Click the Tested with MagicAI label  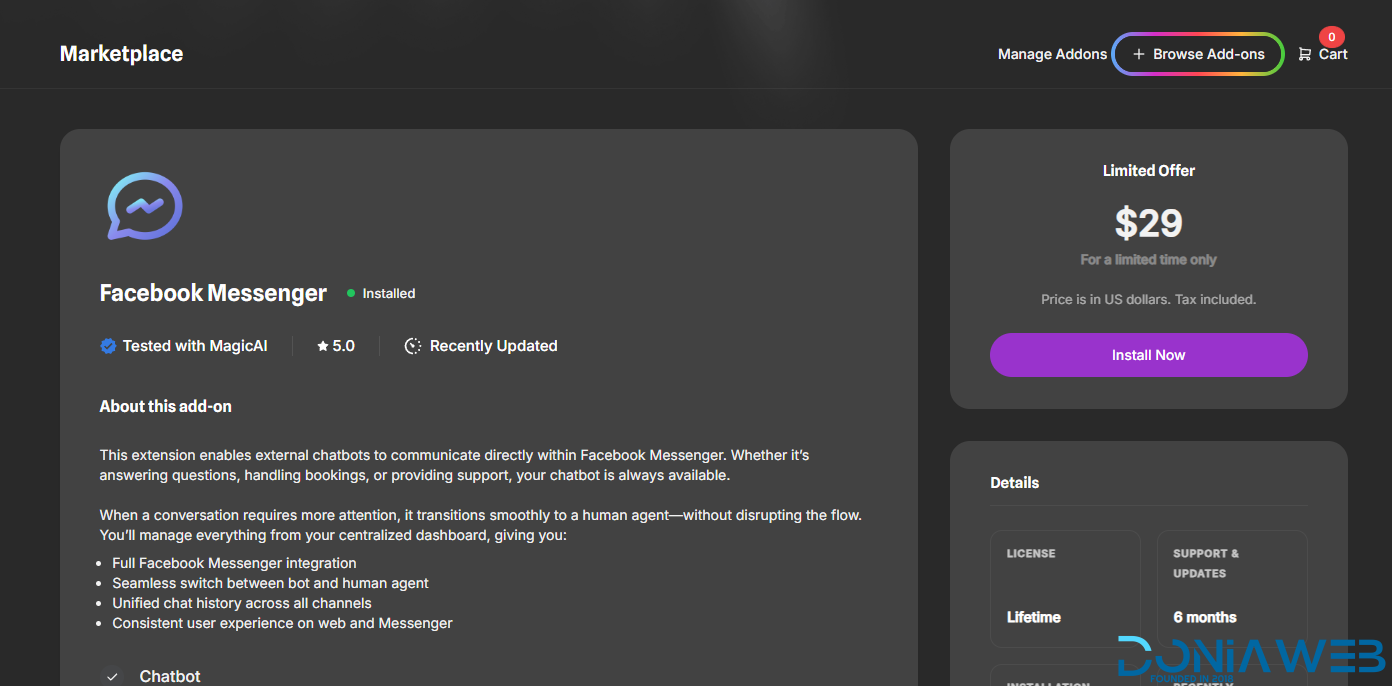(x=195, y=346)
